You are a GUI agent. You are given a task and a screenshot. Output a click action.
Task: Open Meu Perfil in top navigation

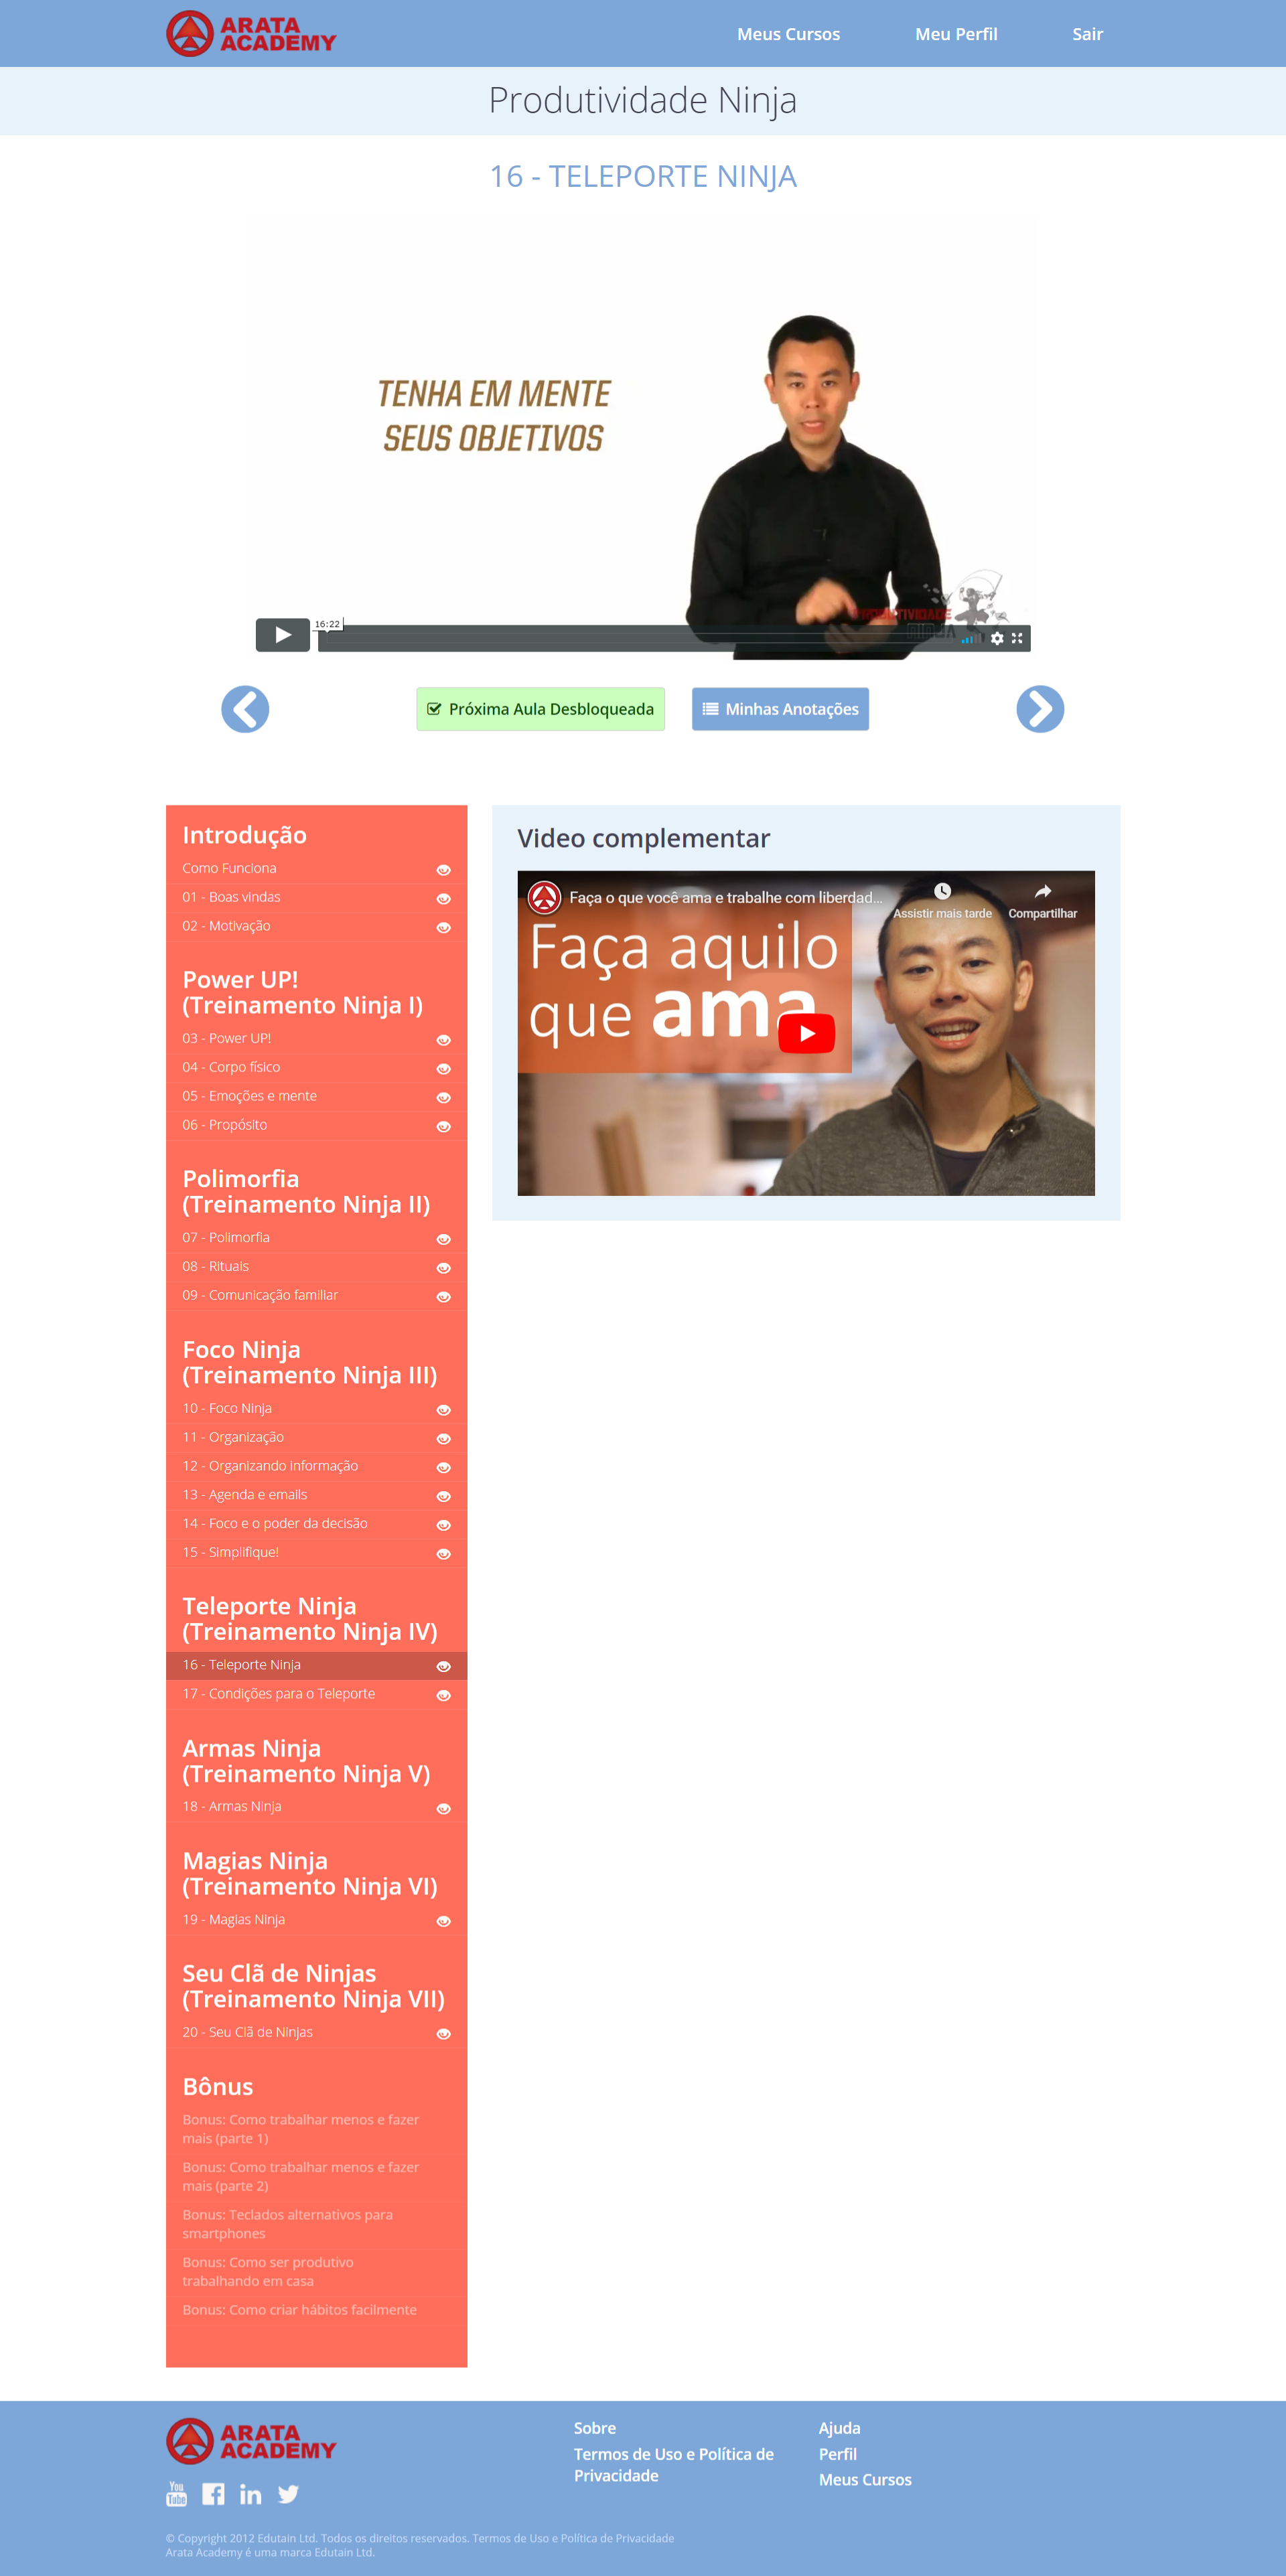point(955,34)
